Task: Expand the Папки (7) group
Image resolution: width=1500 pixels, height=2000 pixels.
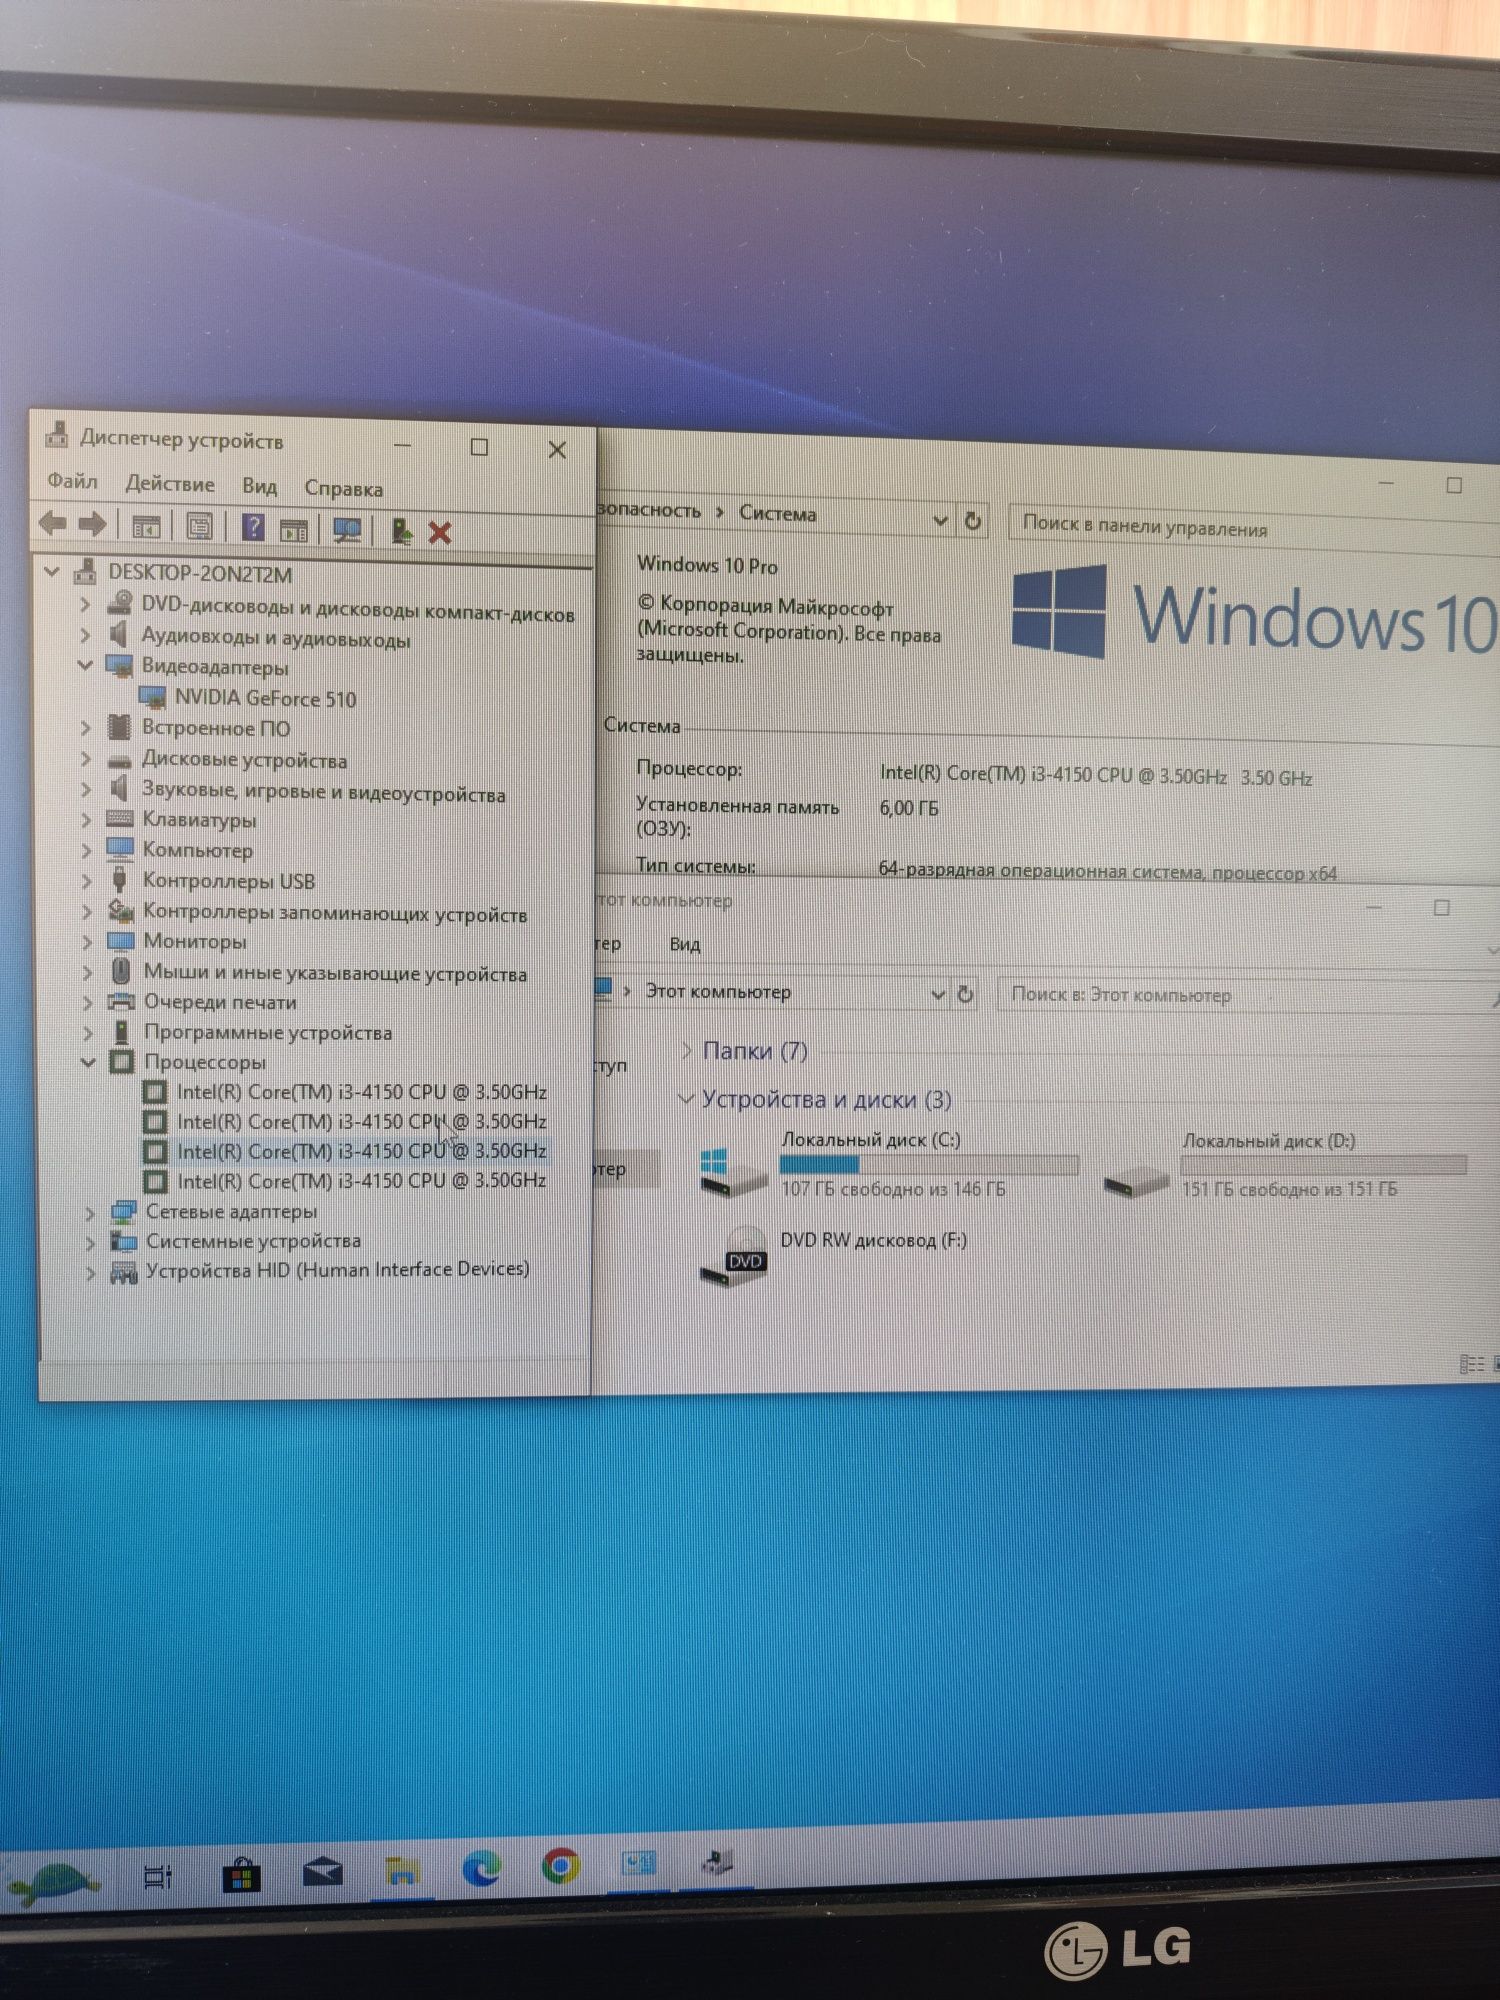Action: point(687,1050)
